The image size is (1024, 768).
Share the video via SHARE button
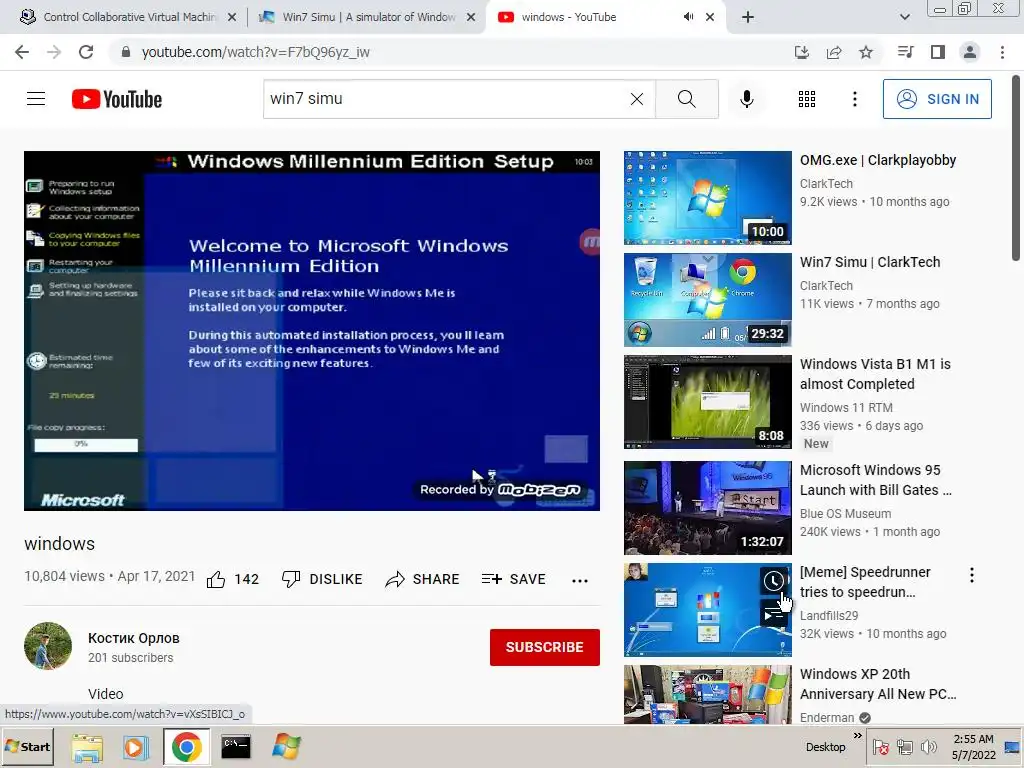pyautogui.click(x=423, y=579)
